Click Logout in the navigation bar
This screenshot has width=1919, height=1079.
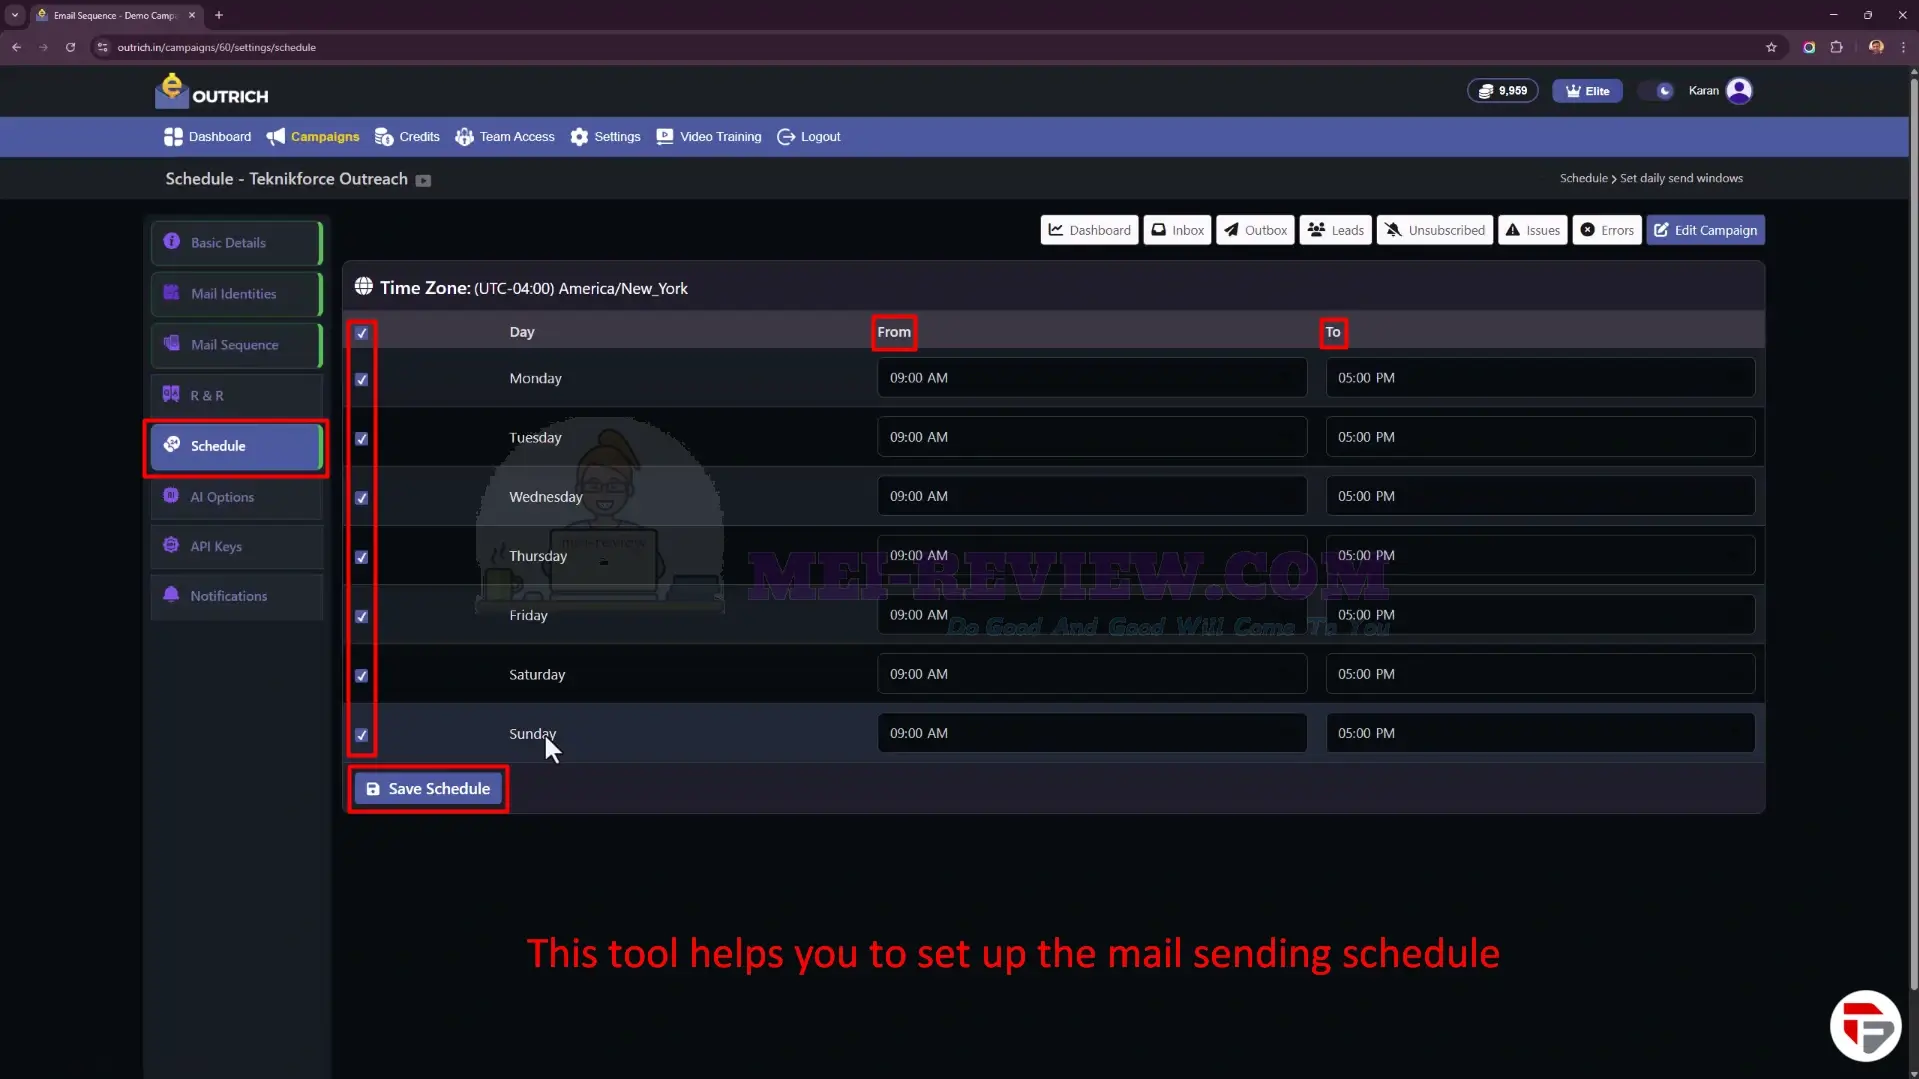pos(809,137)
